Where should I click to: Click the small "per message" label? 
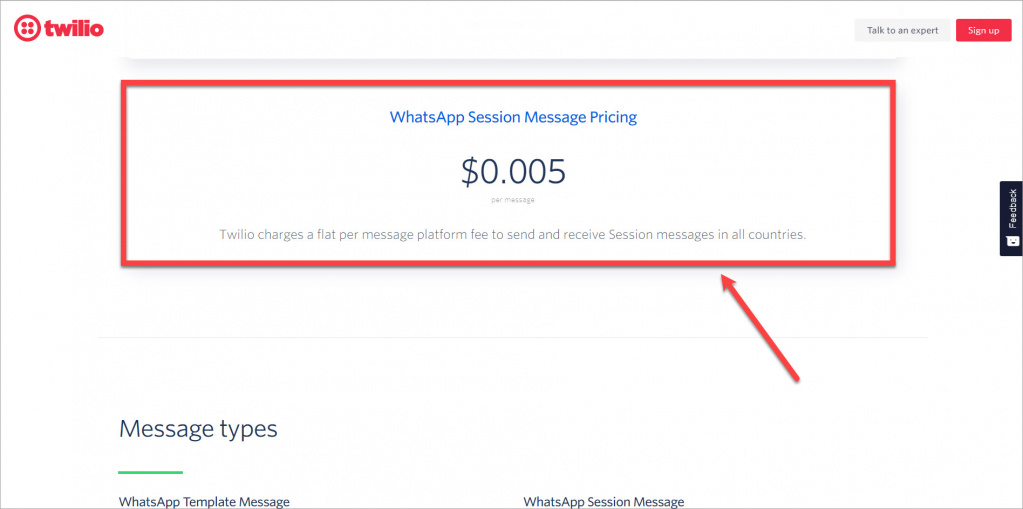[x=513, y=200]
